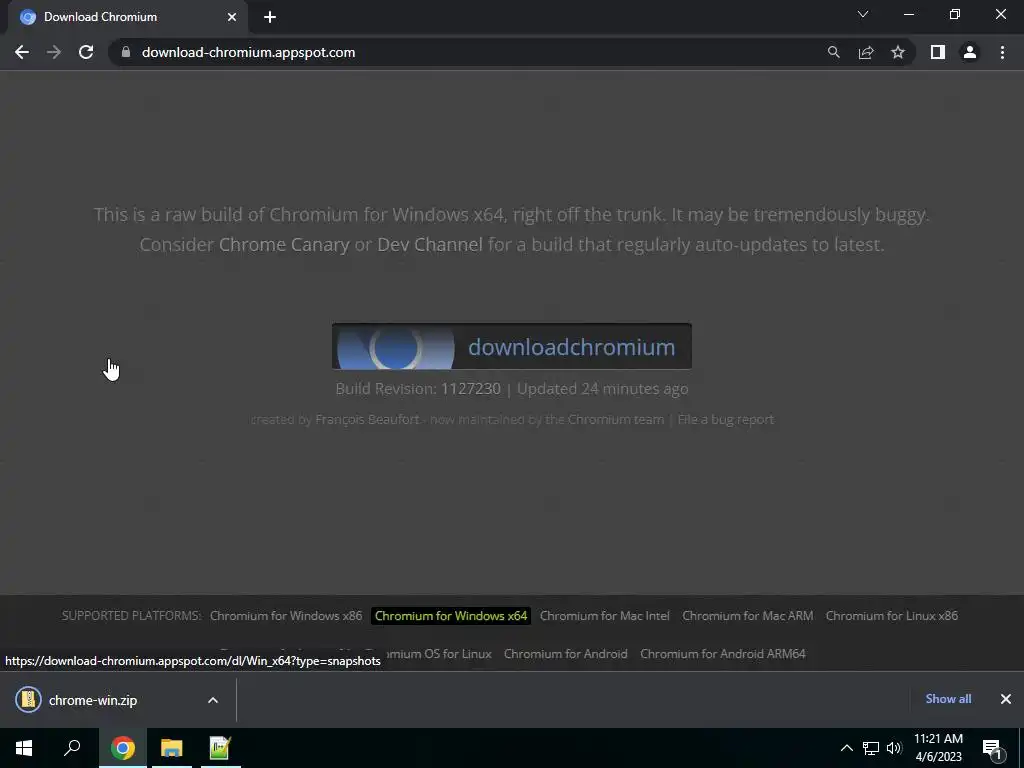Open the notification center icon
1024x768 pixels.
click(992, 748)
